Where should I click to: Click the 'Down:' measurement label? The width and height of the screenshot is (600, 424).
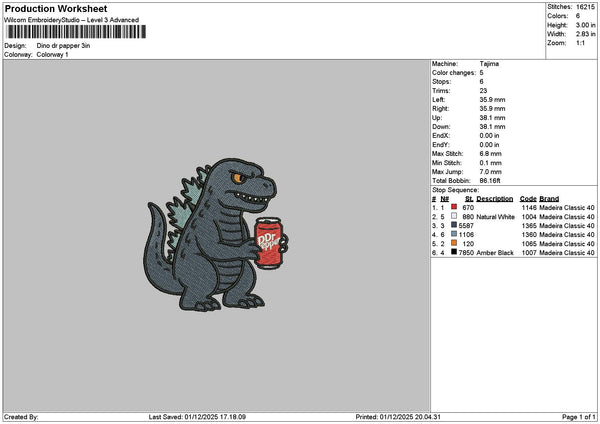tap(441, 127)
